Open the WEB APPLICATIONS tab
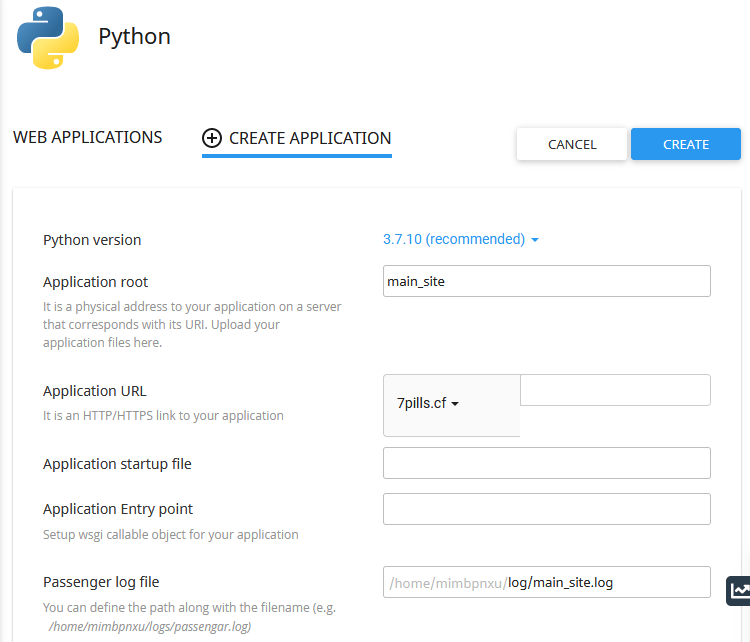This screenshot has width=750, height=642. 88,137
